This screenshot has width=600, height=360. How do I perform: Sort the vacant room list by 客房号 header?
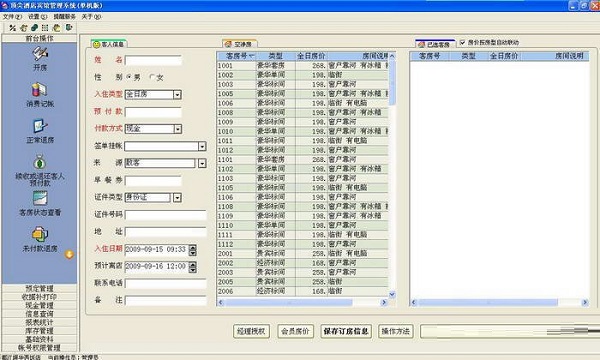click(x=236, y=56)
